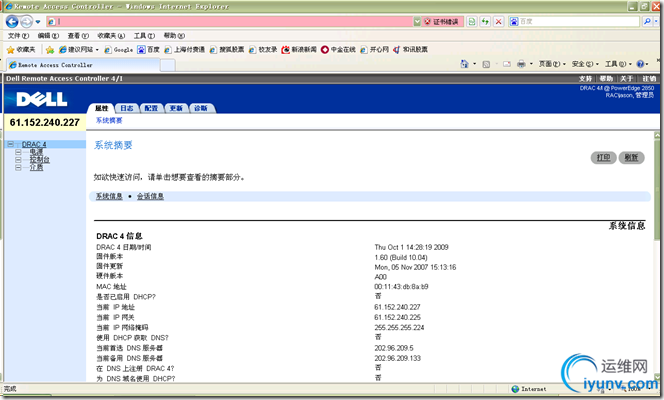Open the 收藏夹 menu in the menu bar
The height and width of the screenshot is (400, 664).
[x=111, y=36]
